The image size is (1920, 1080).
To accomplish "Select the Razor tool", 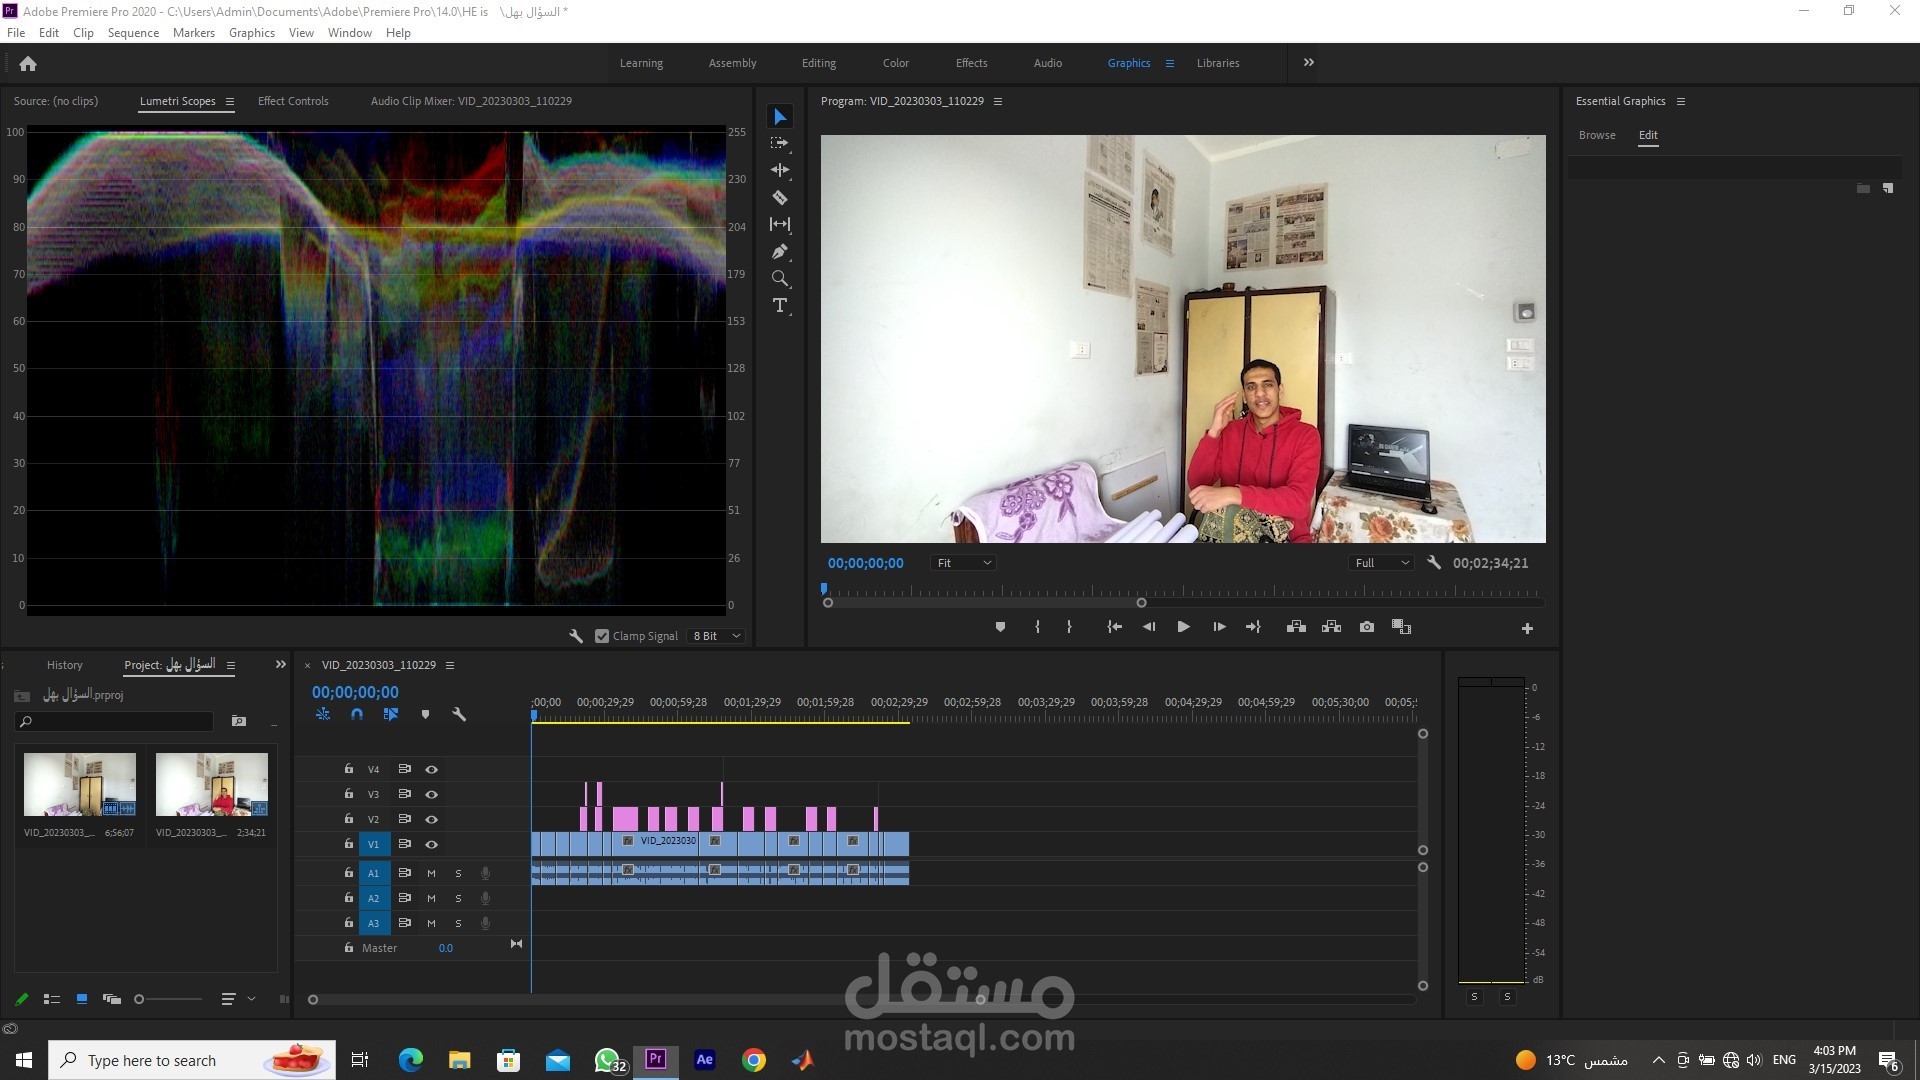I will click(x=780, y=197).
